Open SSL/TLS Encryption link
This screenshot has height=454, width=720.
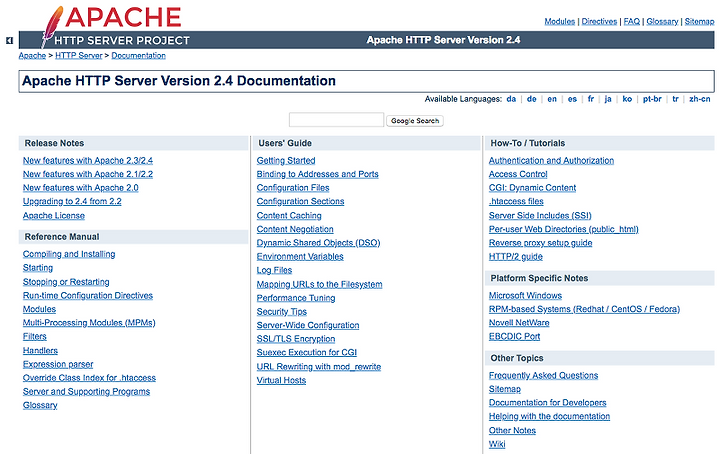[x=296, y=339]
